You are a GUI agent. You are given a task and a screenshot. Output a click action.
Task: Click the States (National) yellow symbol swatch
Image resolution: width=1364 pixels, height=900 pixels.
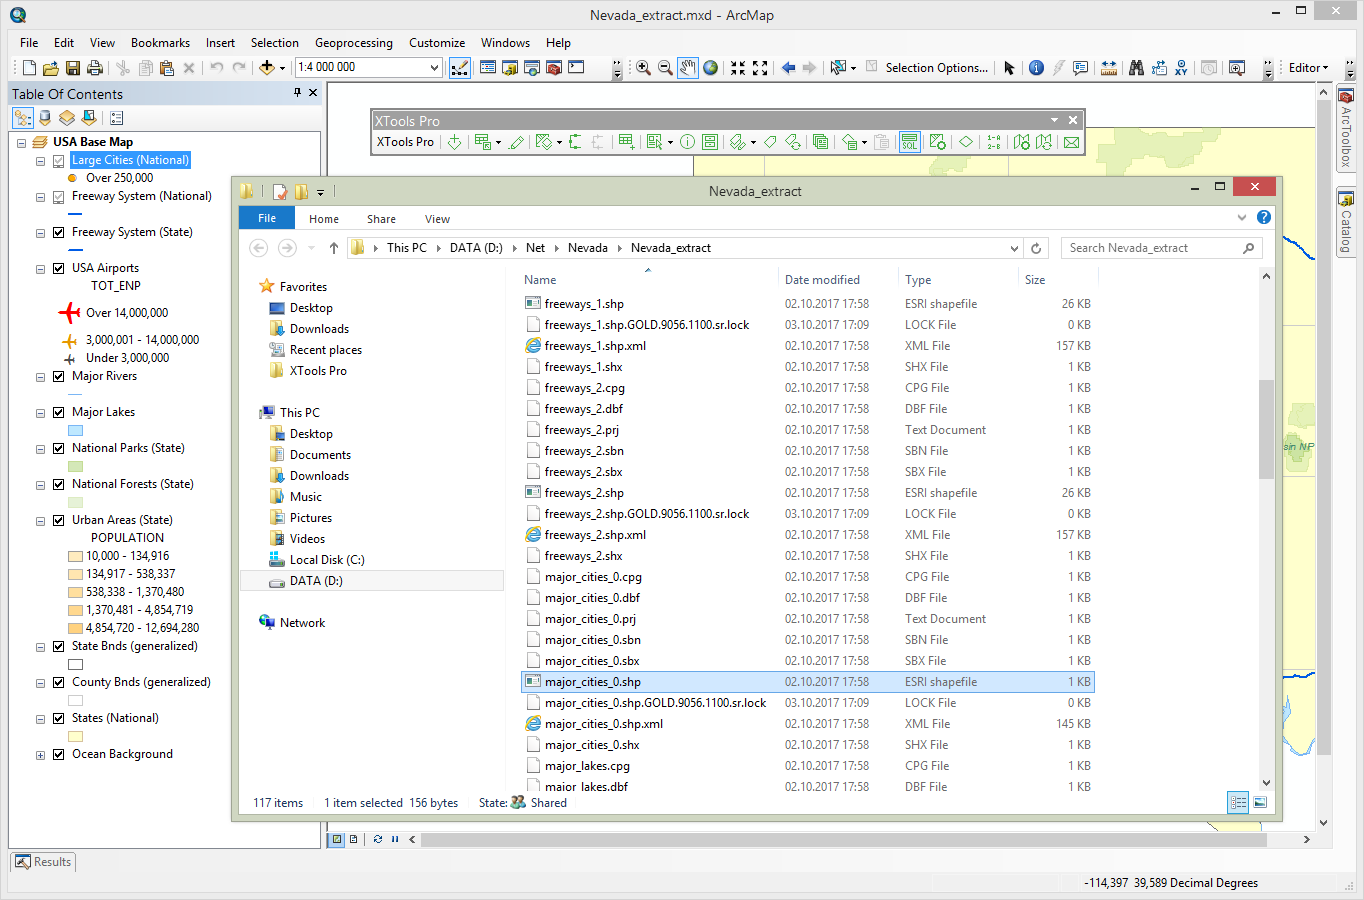click(x=75, y=737)
